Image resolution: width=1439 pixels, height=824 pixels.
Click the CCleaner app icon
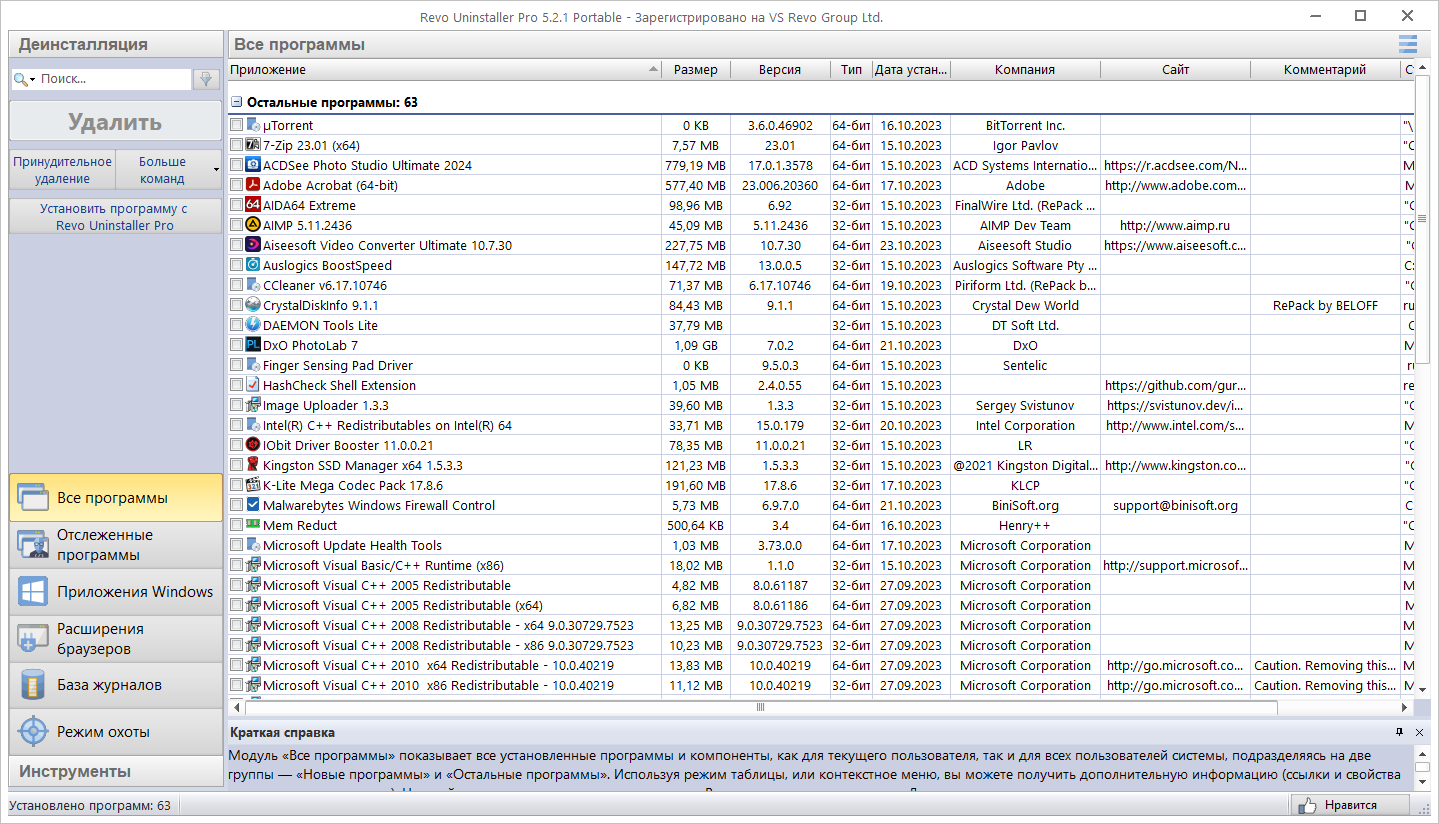pyautogui.click(x=253, y=286)
